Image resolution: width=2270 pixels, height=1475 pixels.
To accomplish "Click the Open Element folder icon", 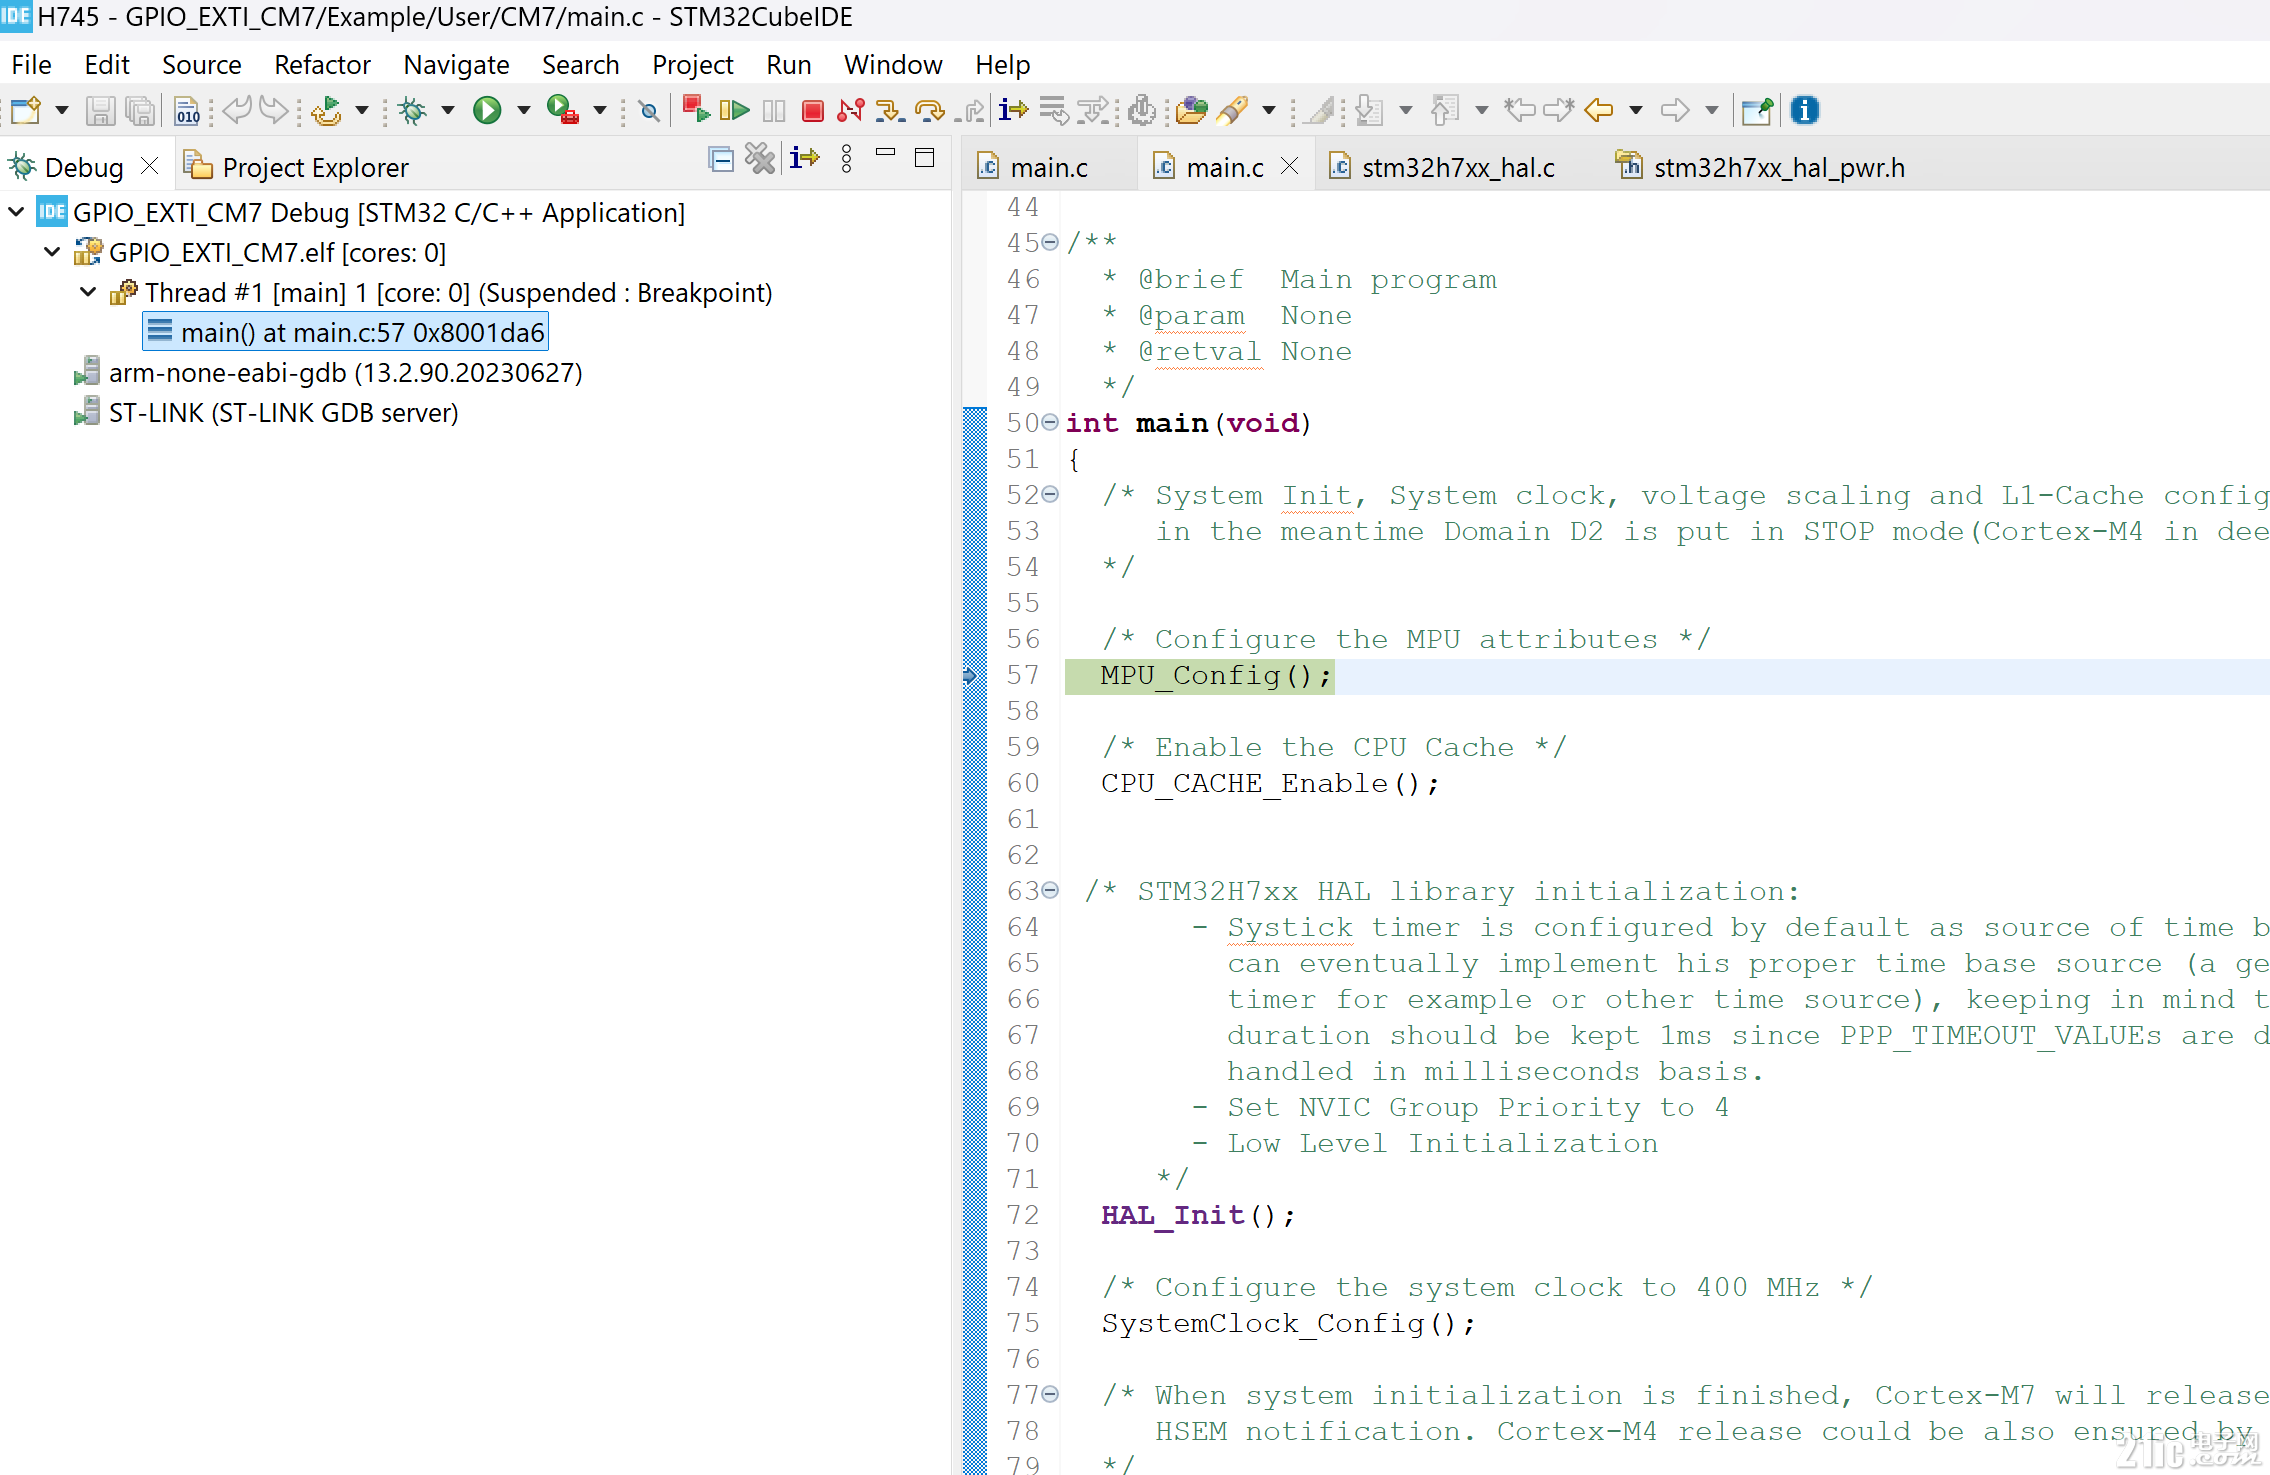I will coord(1191,110).
